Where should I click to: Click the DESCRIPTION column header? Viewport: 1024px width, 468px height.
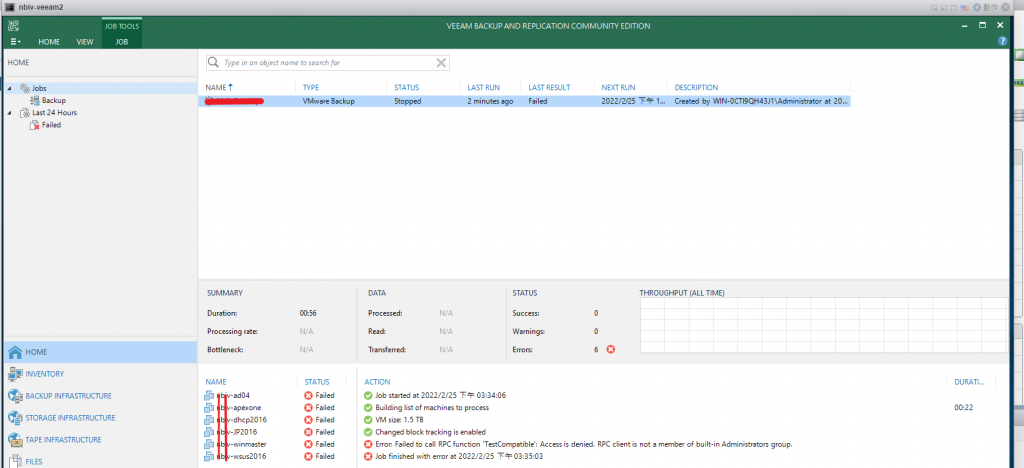tap(696, 87)
